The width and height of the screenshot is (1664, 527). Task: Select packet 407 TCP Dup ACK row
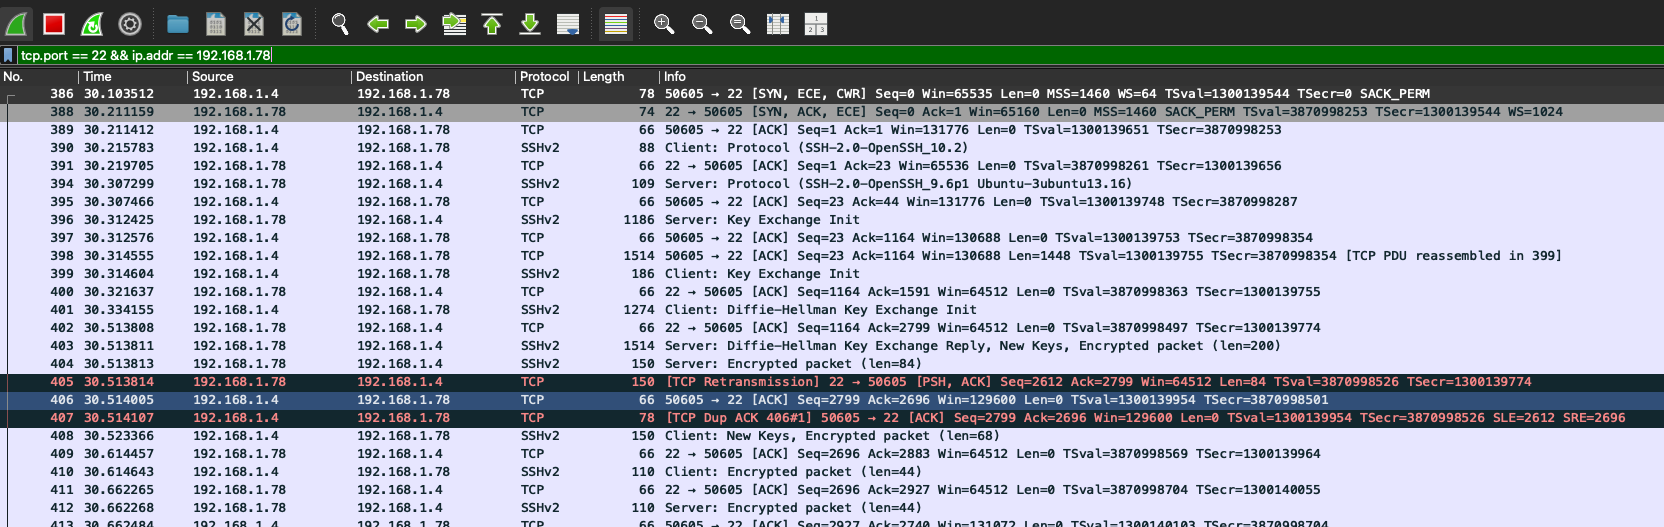(x=832, y=418)
